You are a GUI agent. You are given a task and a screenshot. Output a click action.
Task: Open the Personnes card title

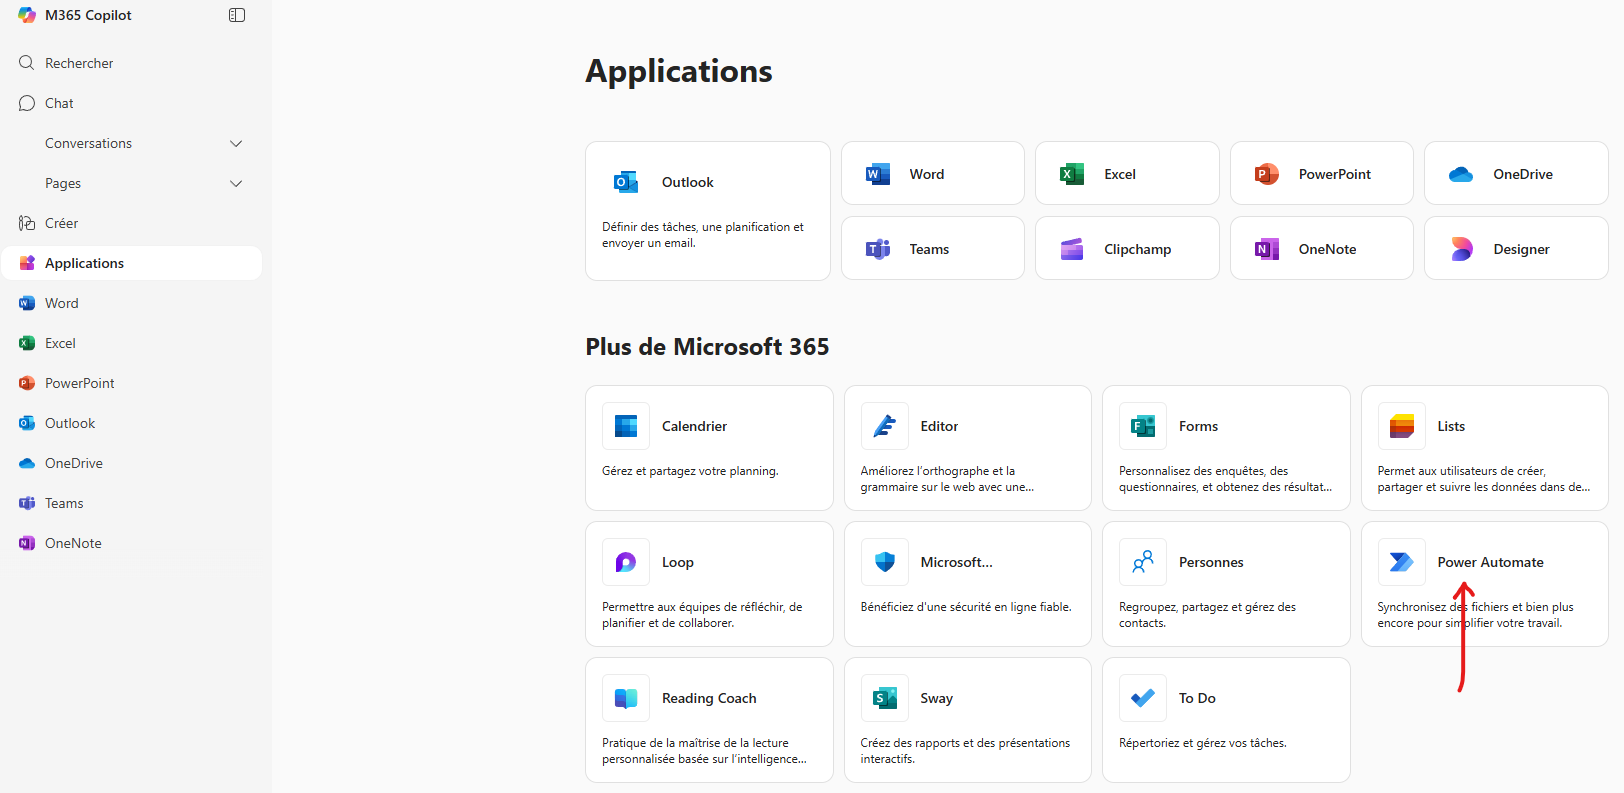click(x=1211, y=562)
